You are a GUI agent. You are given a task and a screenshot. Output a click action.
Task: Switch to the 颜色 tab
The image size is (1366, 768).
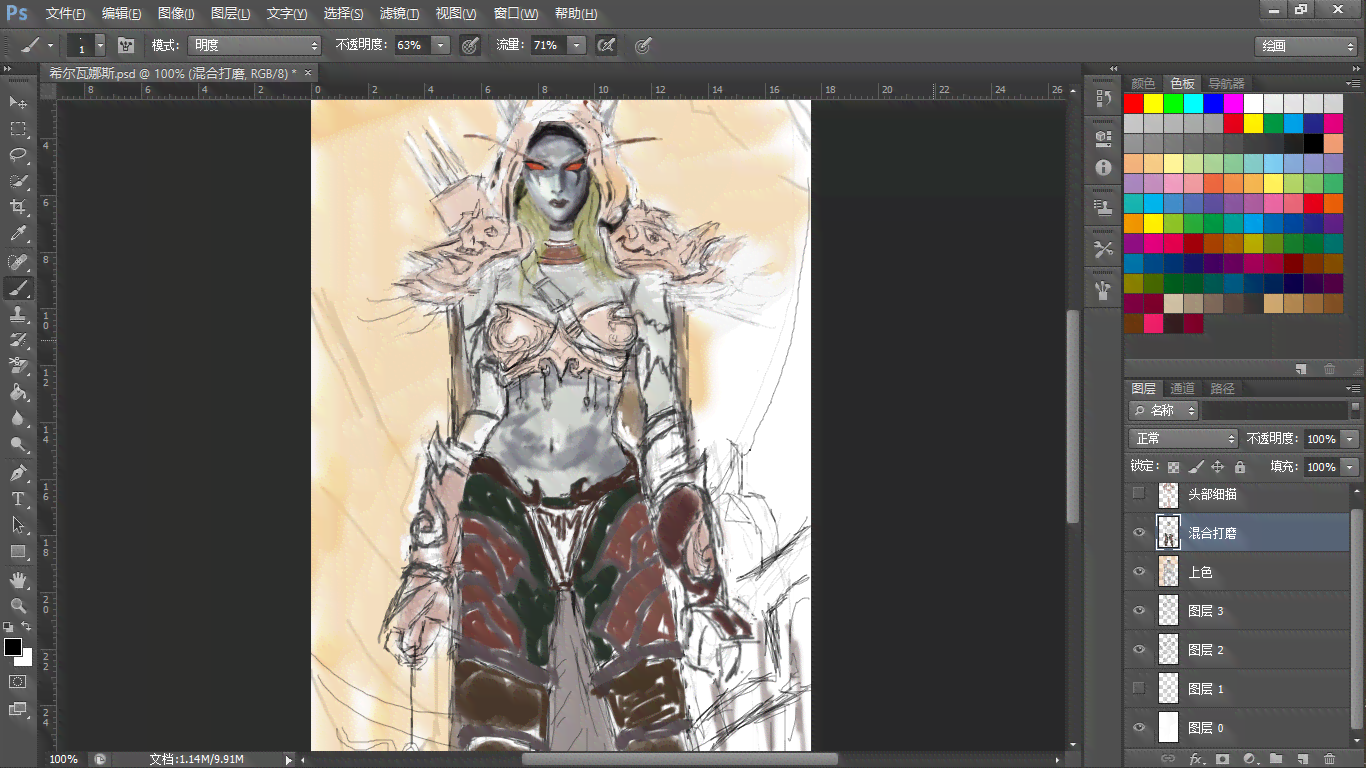(1143, 83)
